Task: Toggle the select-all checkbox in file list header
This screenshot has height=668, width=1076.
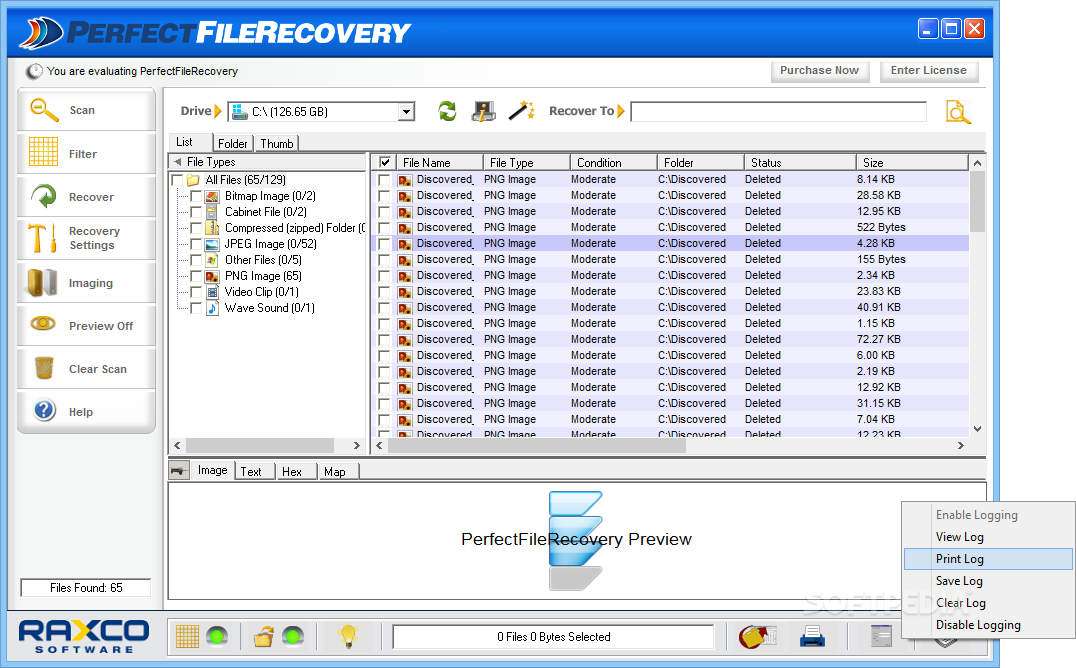Action: coord(385,162)
